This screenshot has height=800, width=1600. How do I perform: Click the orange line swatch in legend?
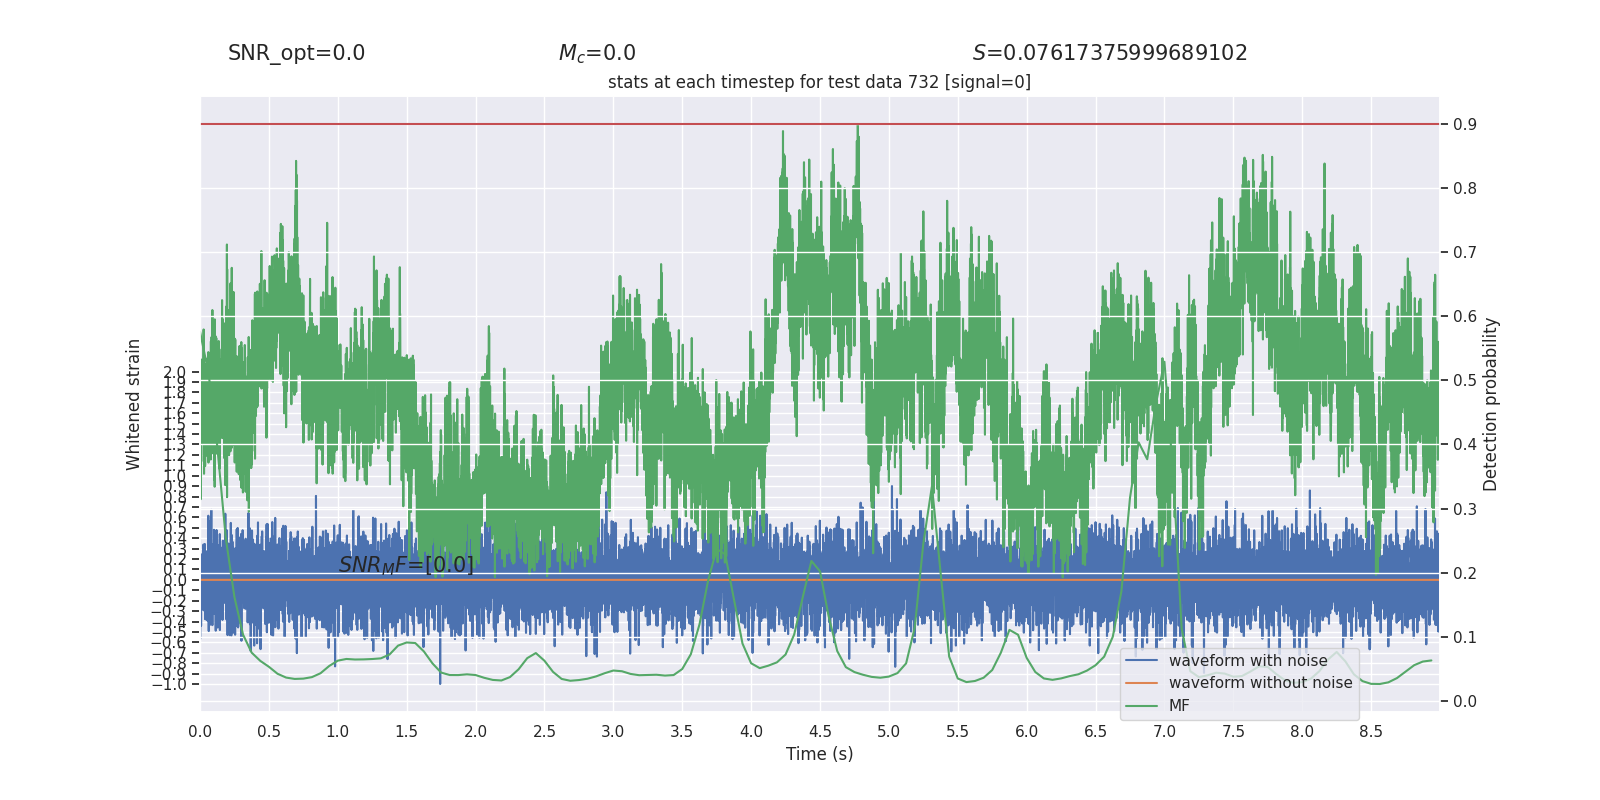[x=1141, y=683]
